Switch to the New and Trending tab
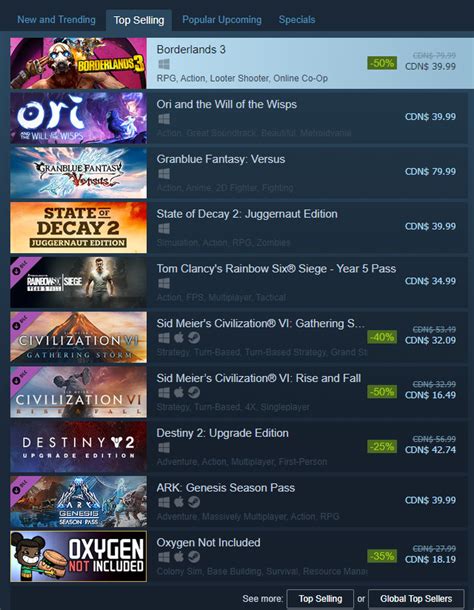Image resolution: width=474 pixels, height=610 pixels. coord(56,19)
